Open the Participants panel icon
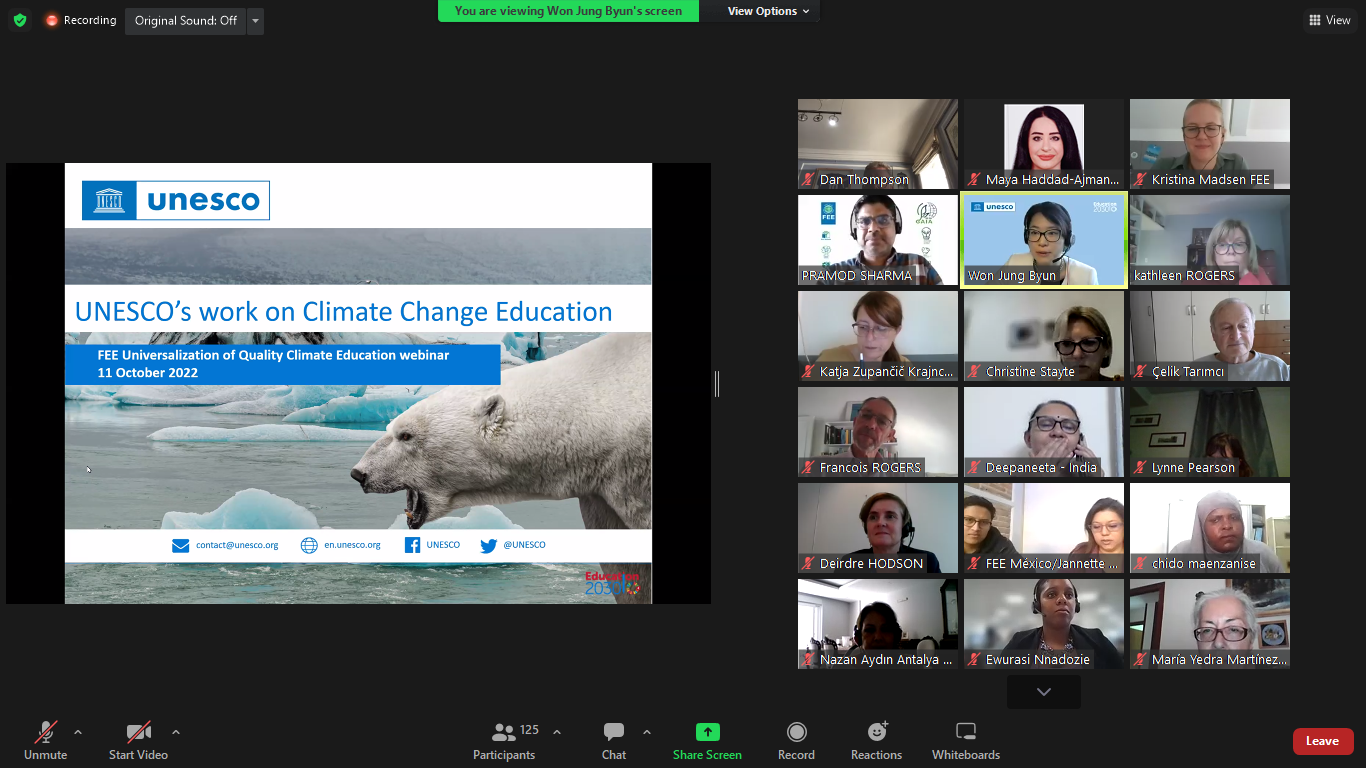The width and height of the screenshot is (1366, 768). [504, 733]
